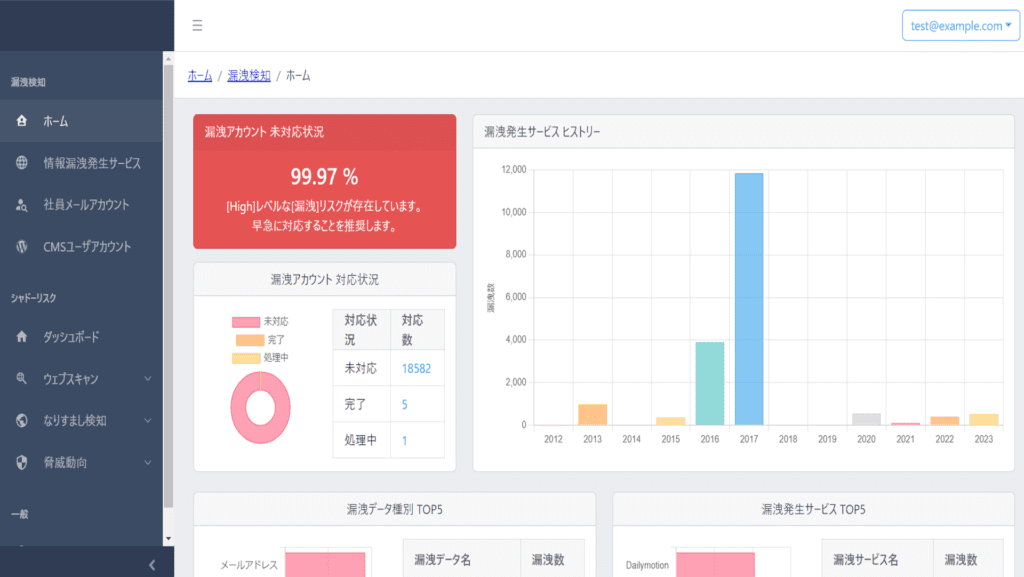Click the 社員メールアカウント user search icon
This screenshot has height=577, width=1024.
[22, 205]
